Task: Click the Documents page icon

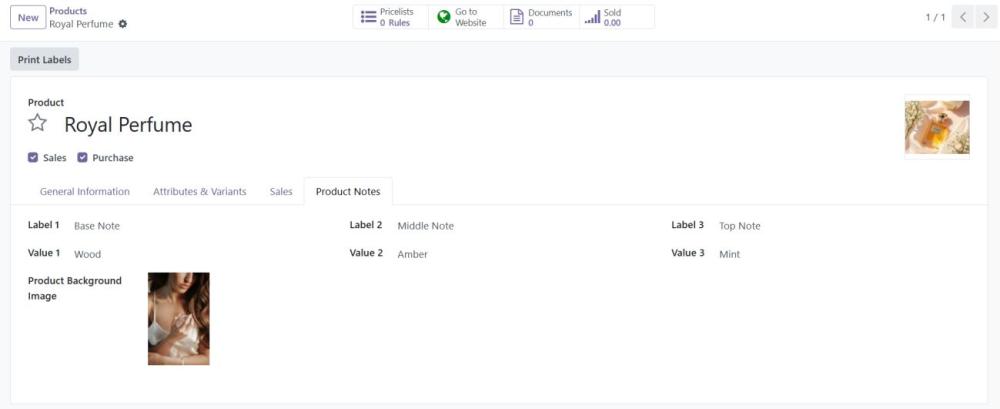Action: pyautogui.click(x=517, y=17)
